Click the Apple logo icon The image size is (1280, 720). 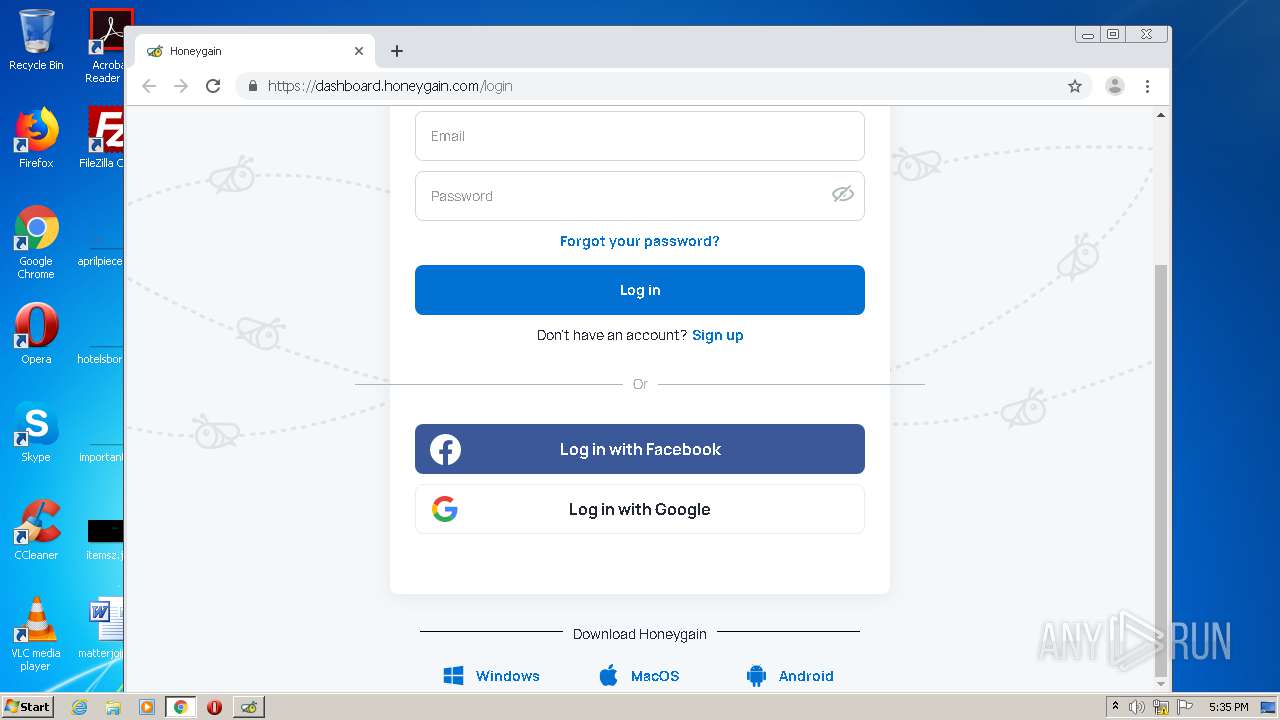click(608, 676)
